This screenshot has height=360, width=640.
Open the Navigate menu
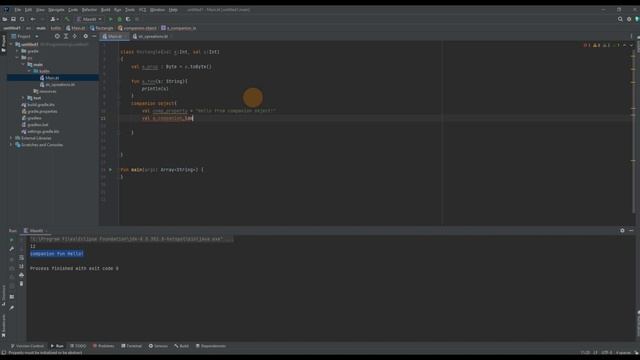coord(56,10)
